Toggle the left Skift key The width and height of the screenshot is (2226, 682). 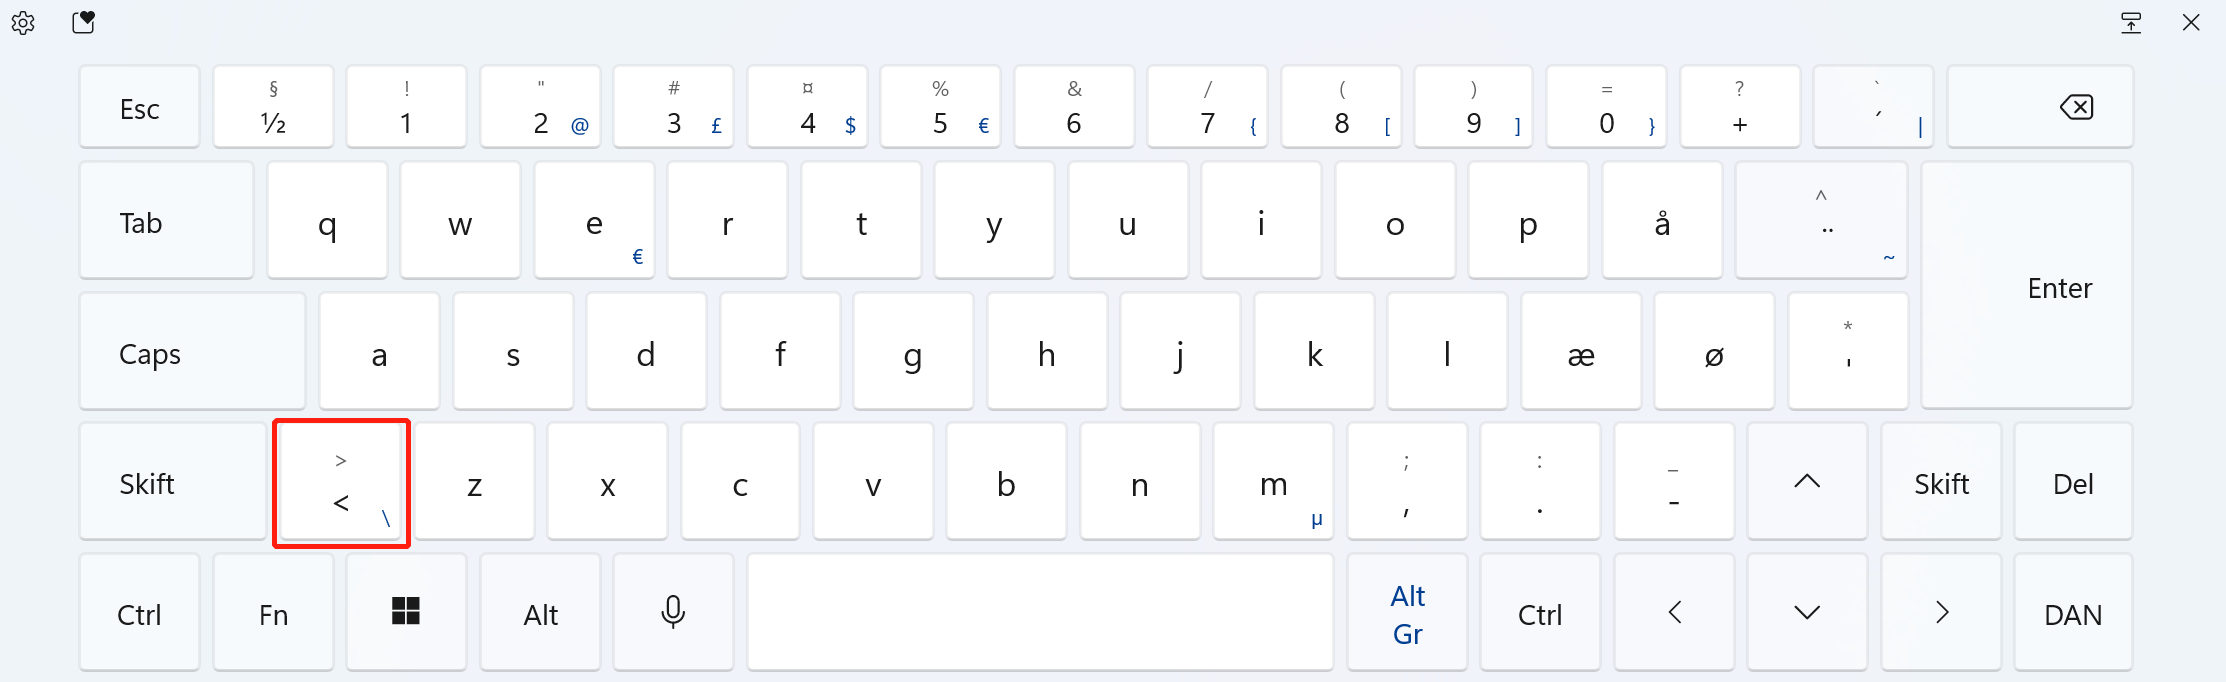coord(172,482)
